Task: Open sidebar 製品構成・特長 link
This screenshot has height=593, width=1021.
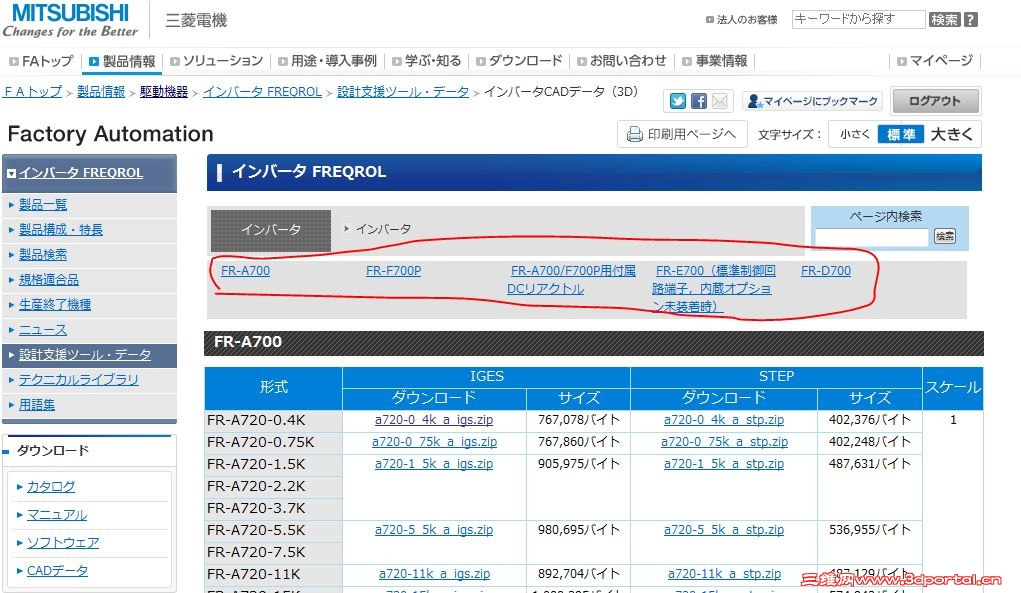Action: 61,230
